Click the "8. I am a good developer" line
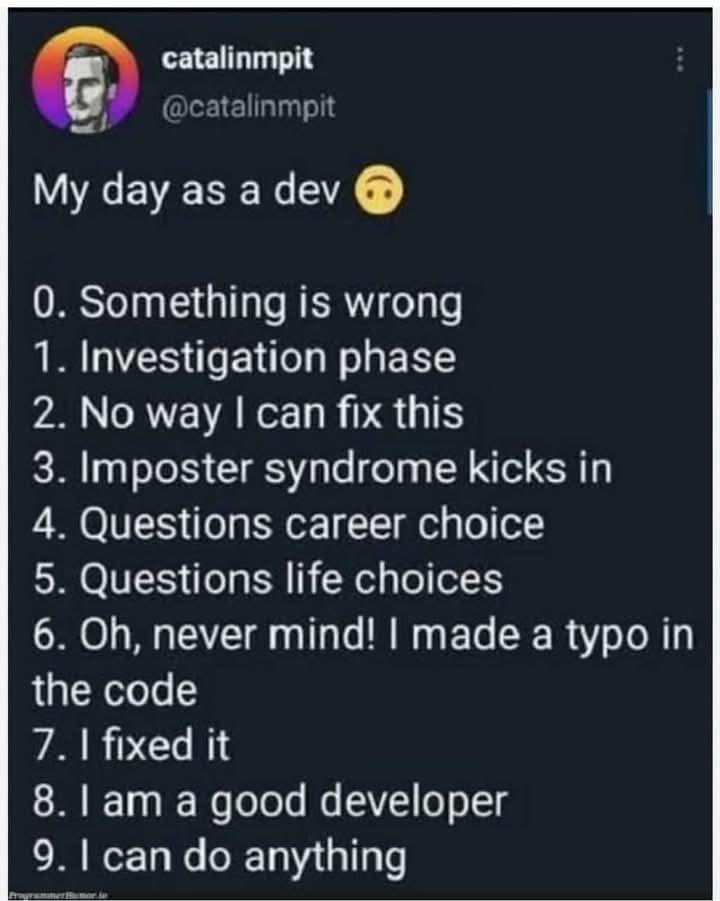Viewport: 720px width, 901px height. click(x=270, y=801)
